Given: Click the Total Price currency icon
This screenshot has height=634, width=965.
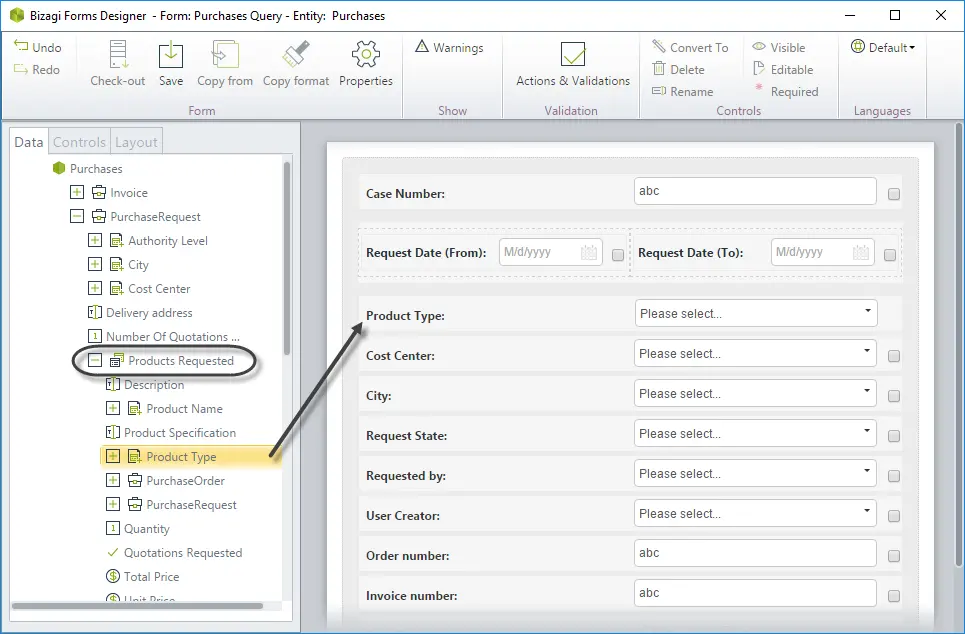Looking at the screenshot, I should 113,577.
